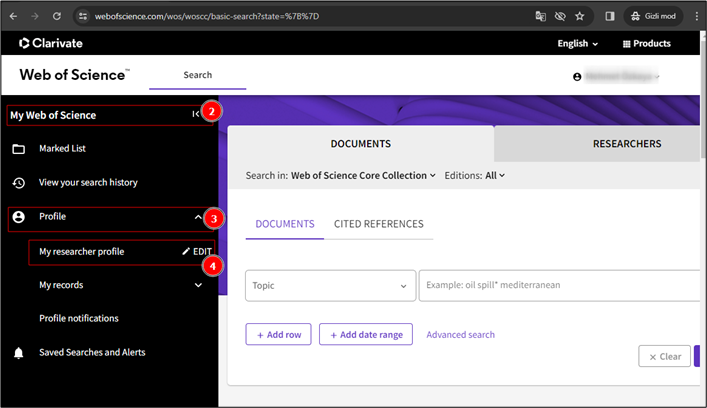
Task: Open Profile notifications
Action: [79, 318]
